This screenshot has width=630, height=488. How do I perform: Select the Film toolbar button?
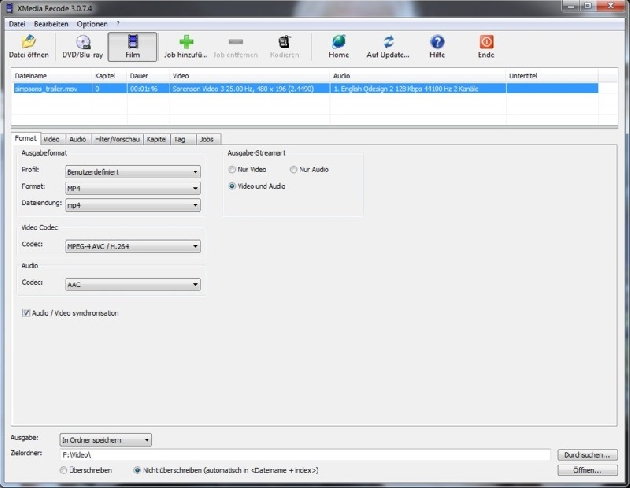coord(132,42)
